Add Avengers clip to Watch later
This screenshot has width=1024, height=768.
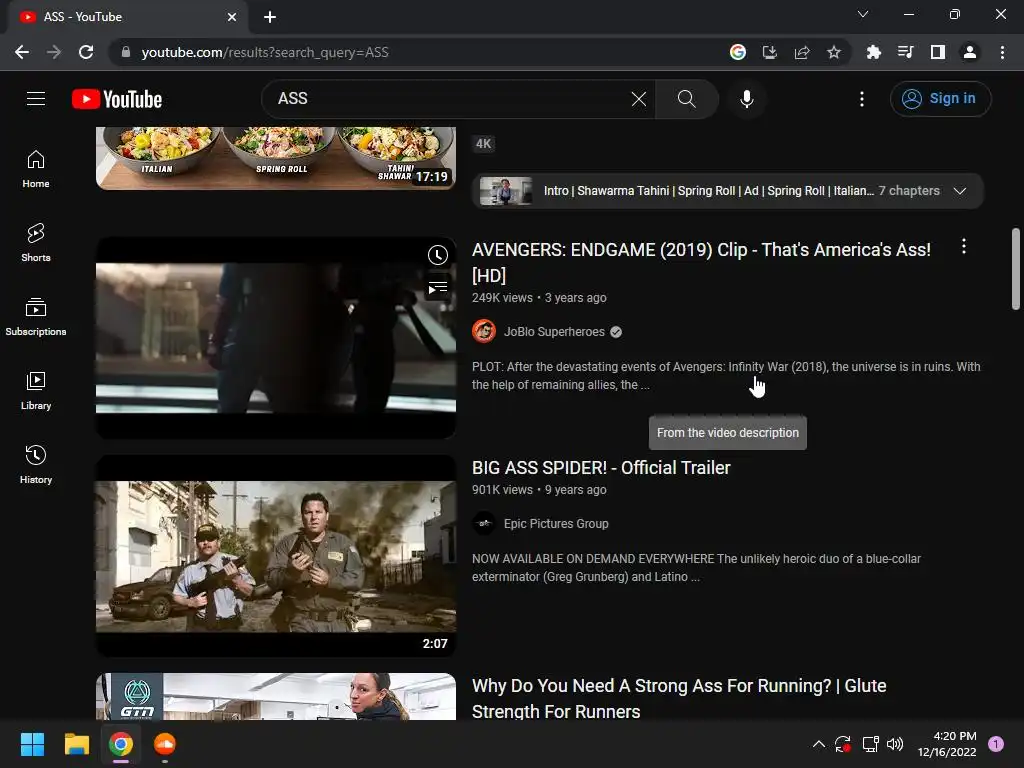[x=438, y=255]
